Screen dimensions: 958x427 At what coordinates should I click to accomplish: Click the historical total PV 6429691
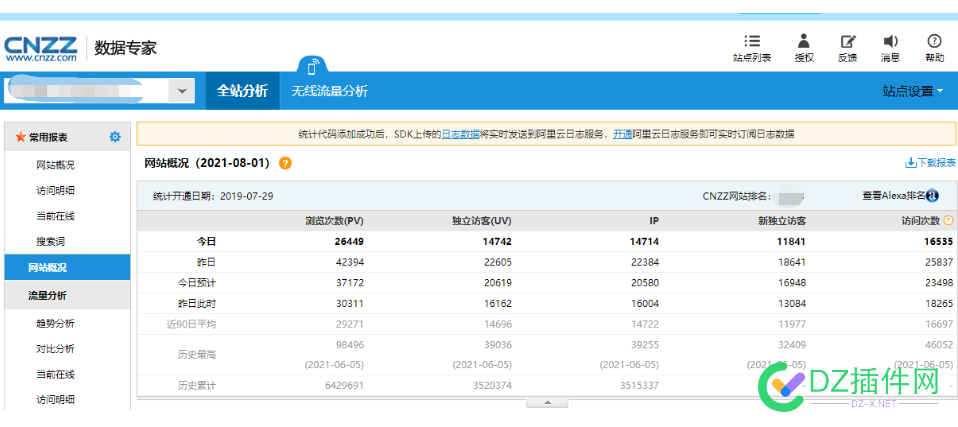click(x=345, y=385)
